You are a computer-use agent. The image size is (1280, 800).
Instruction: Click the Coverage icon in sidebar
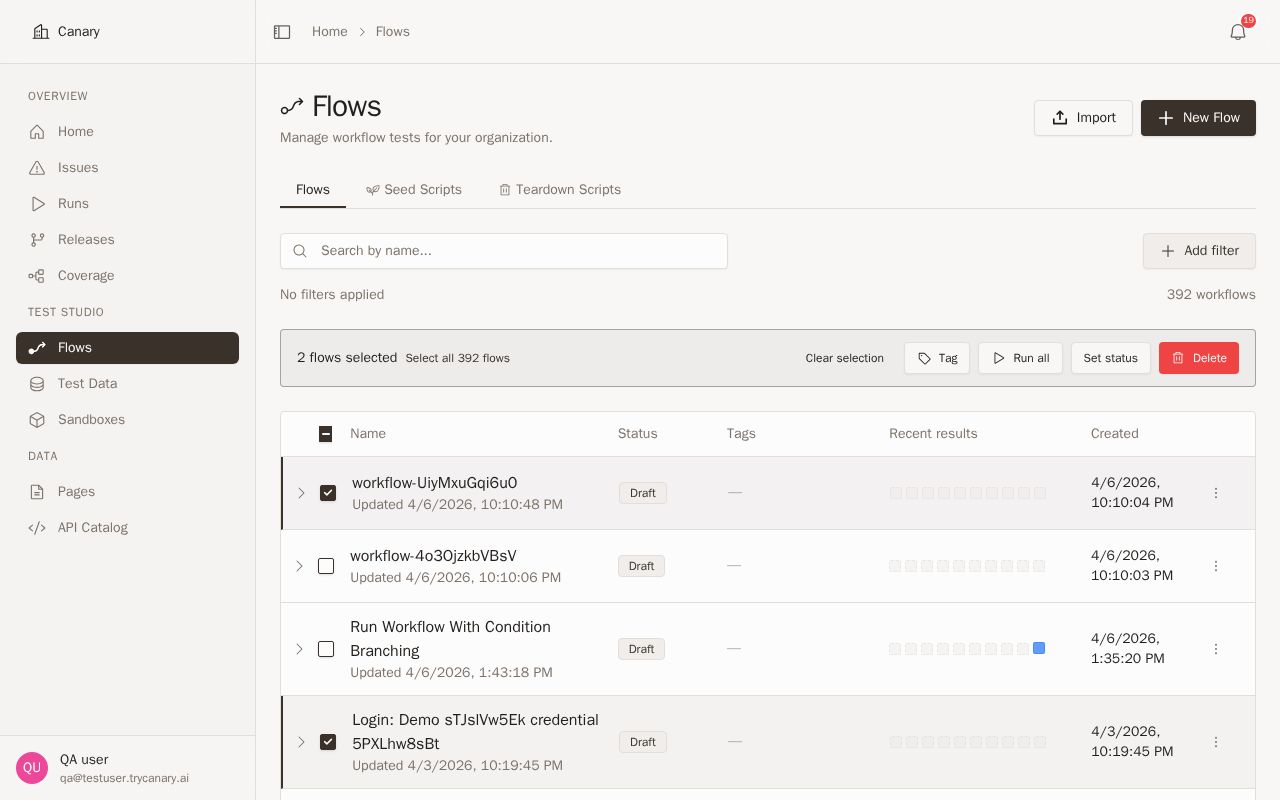pyautogui.click(x=37, y=276)
